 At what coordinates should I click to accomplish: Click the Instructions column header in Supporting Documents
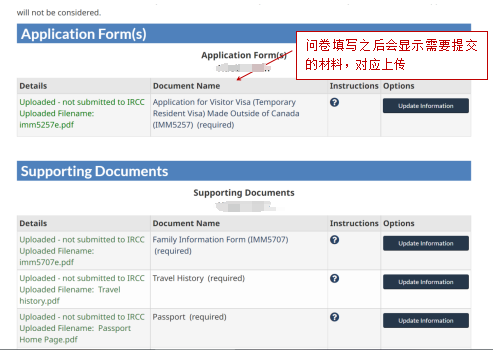[x=354, y=223]
